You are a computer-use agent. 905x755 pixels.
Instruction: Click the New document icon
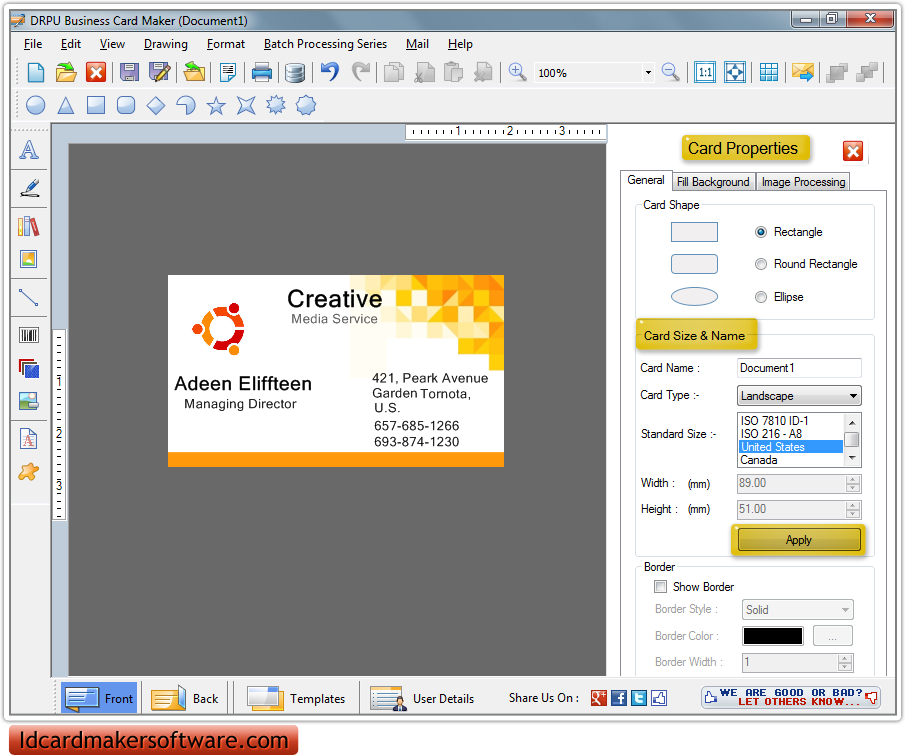click(x=36, y=73)
